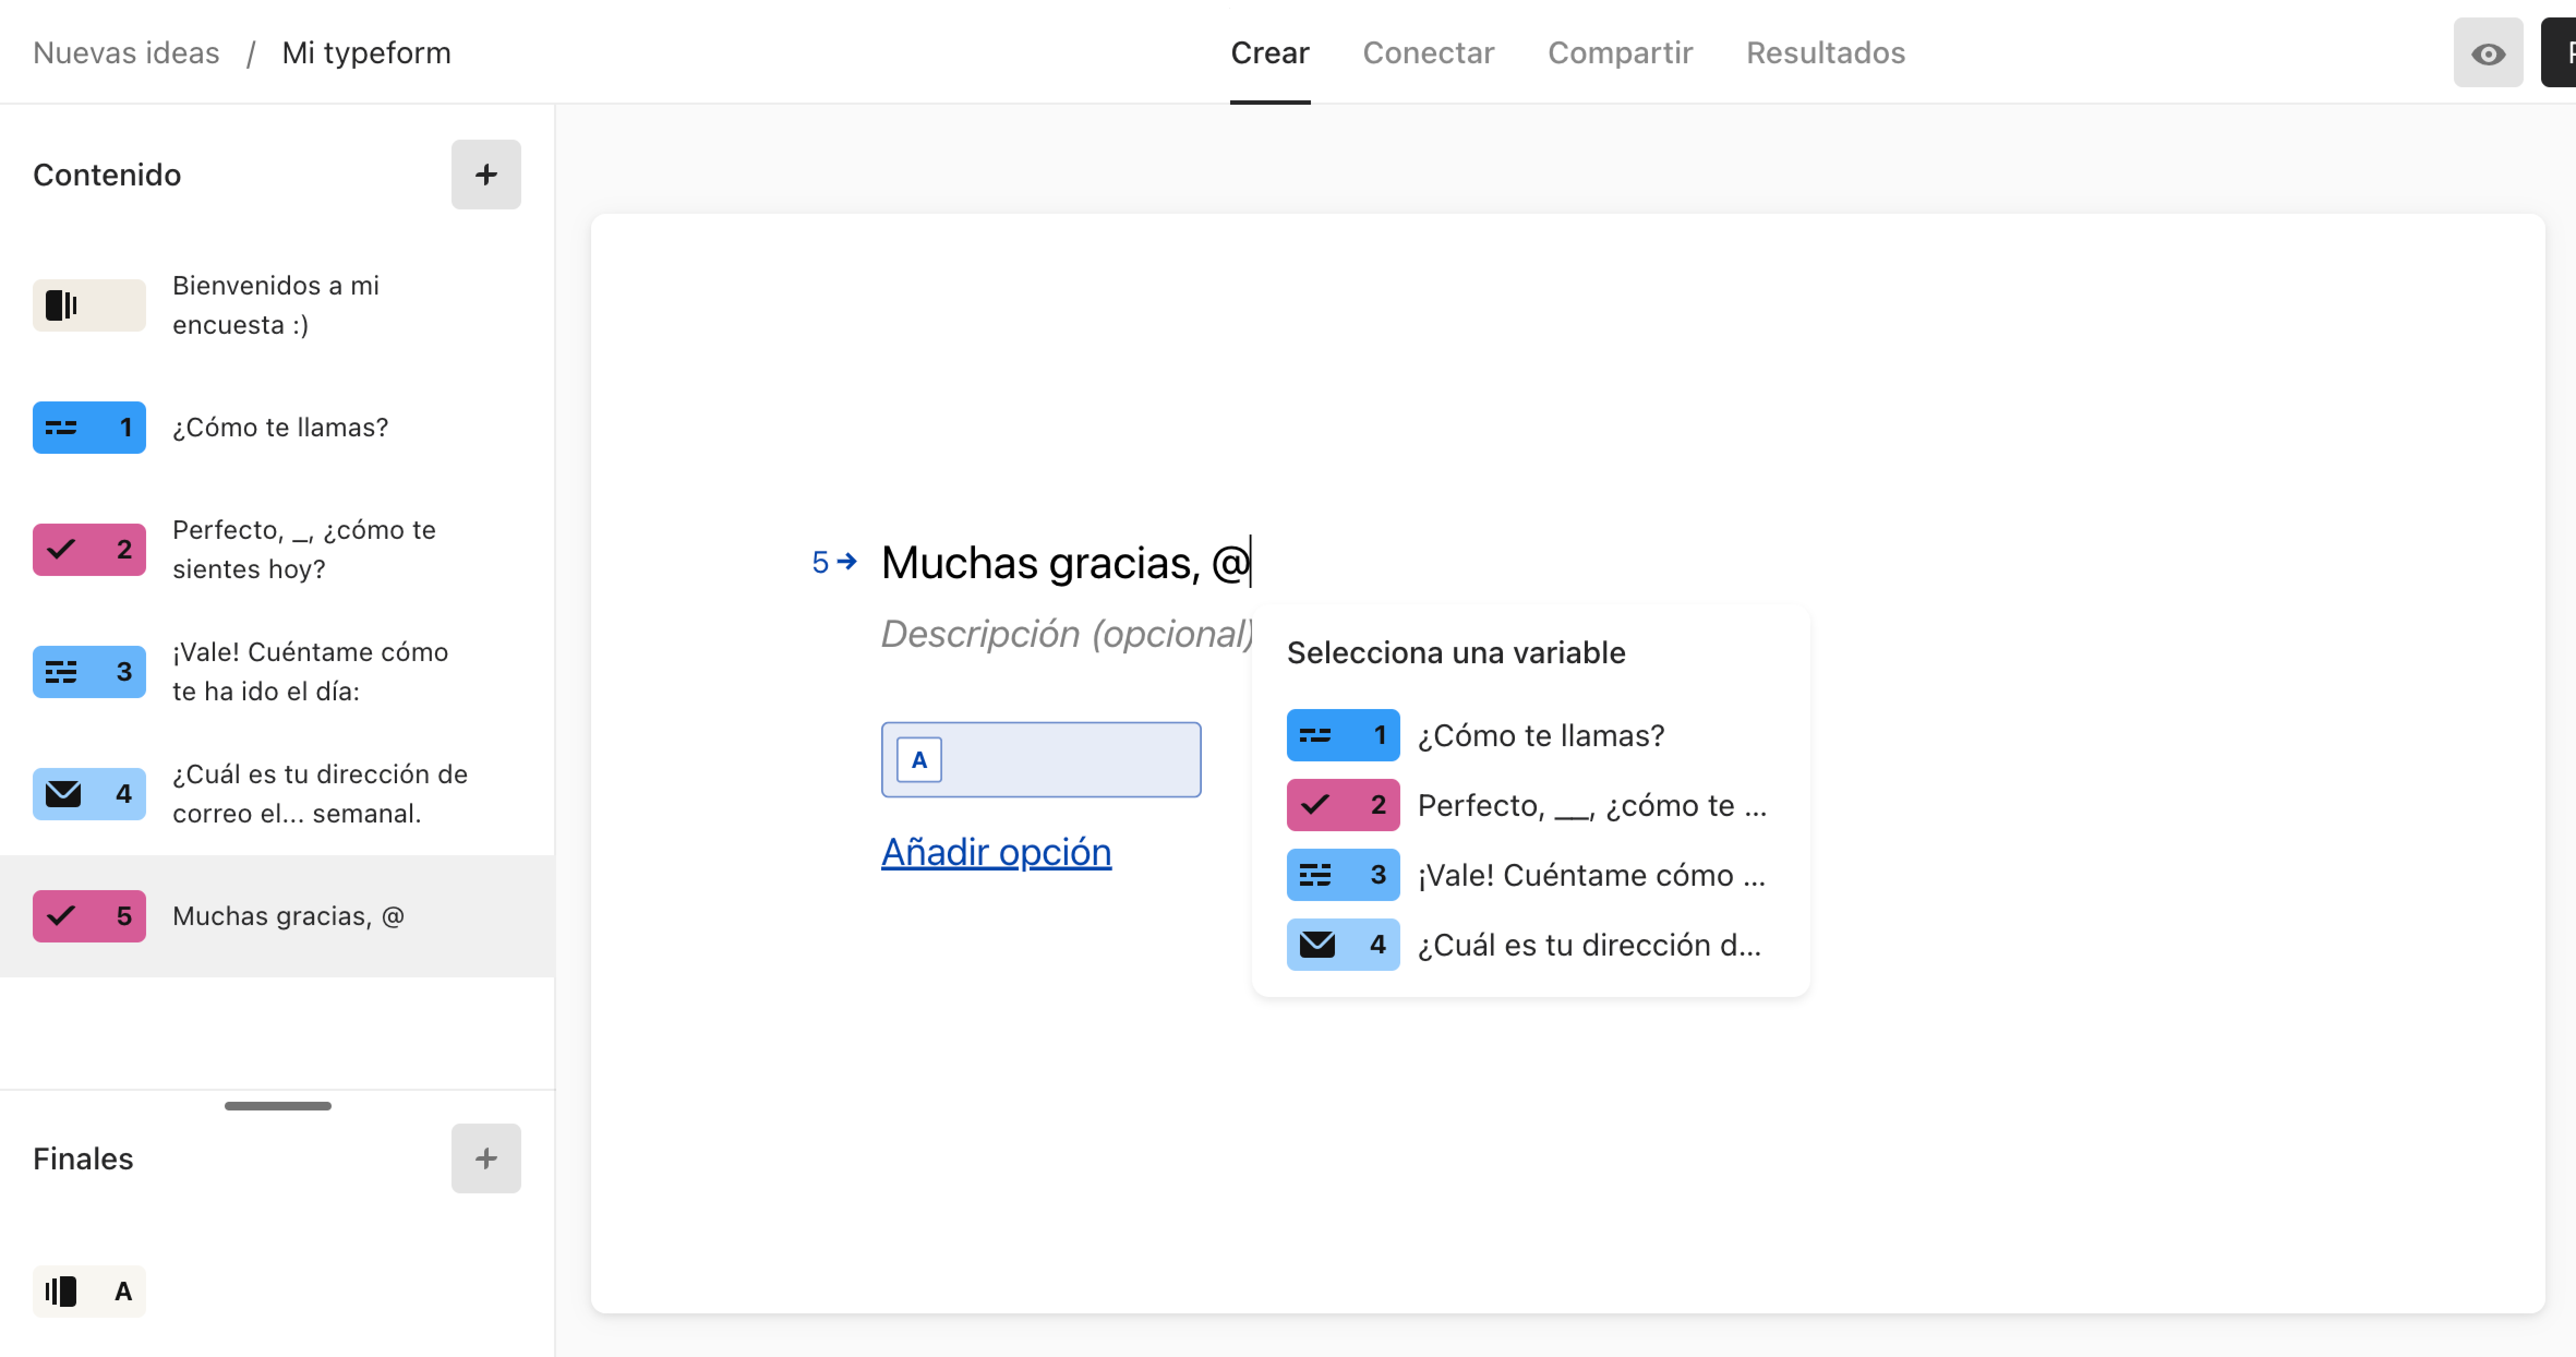Click the Descripción (opcional) field

(x=1066, y=634)
